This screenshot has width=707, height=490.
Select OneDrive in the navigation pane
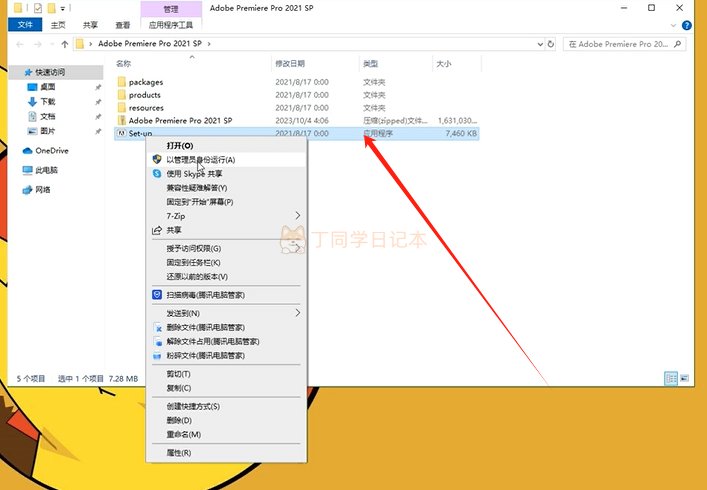[46, 151]
